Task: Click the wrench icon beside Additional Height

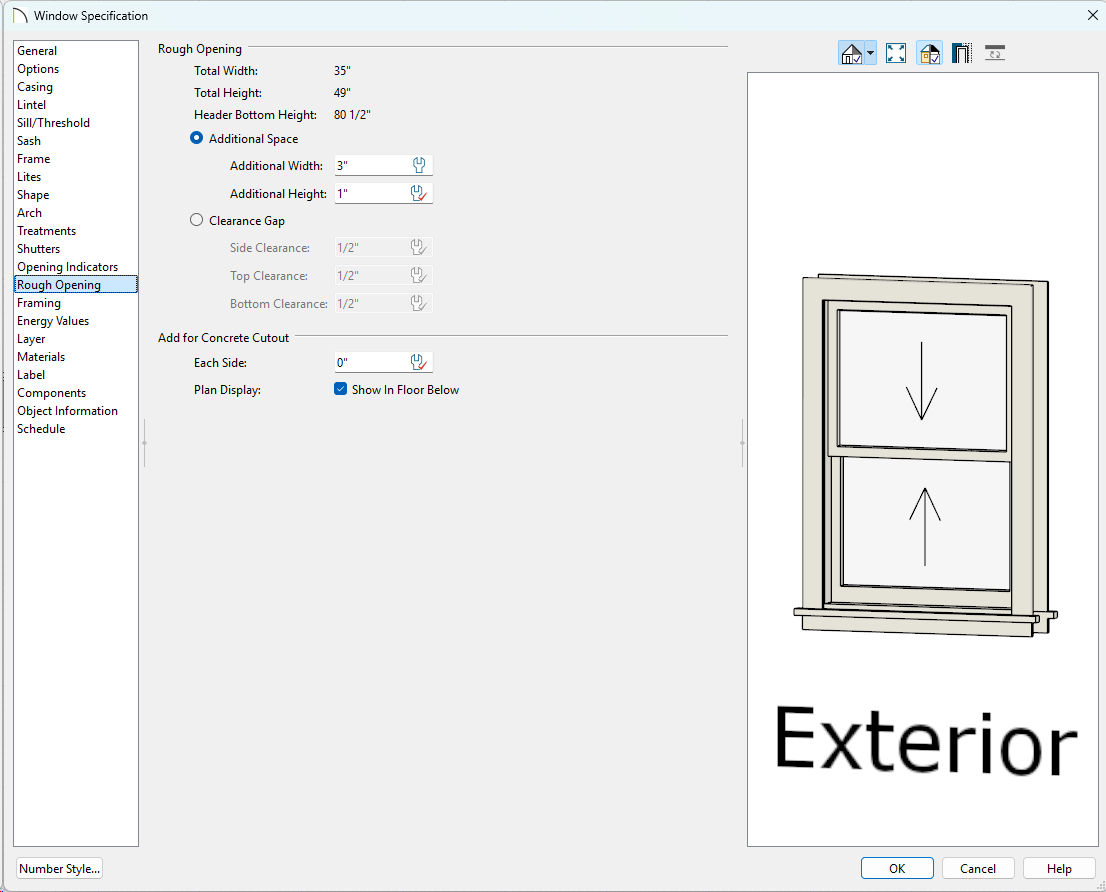Action: pyautogui.click(x=419, y=194)
